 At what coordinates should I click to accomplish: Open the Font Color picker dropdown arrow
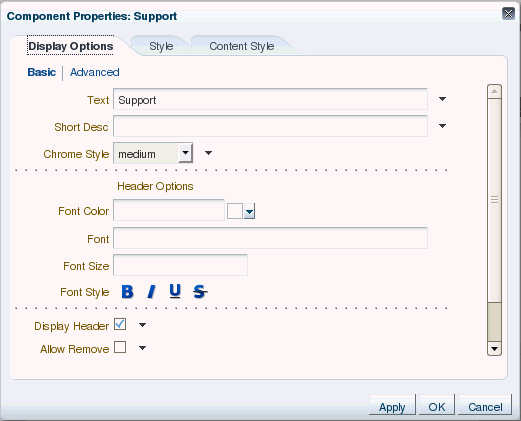point(249,211)
